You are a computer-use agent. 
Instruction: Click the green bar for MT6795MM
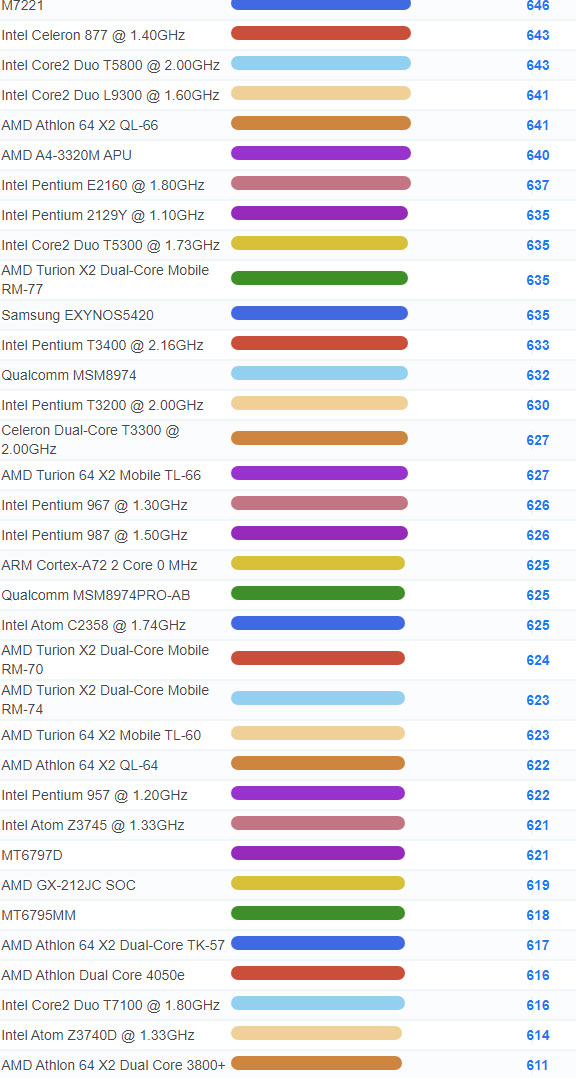318,913
